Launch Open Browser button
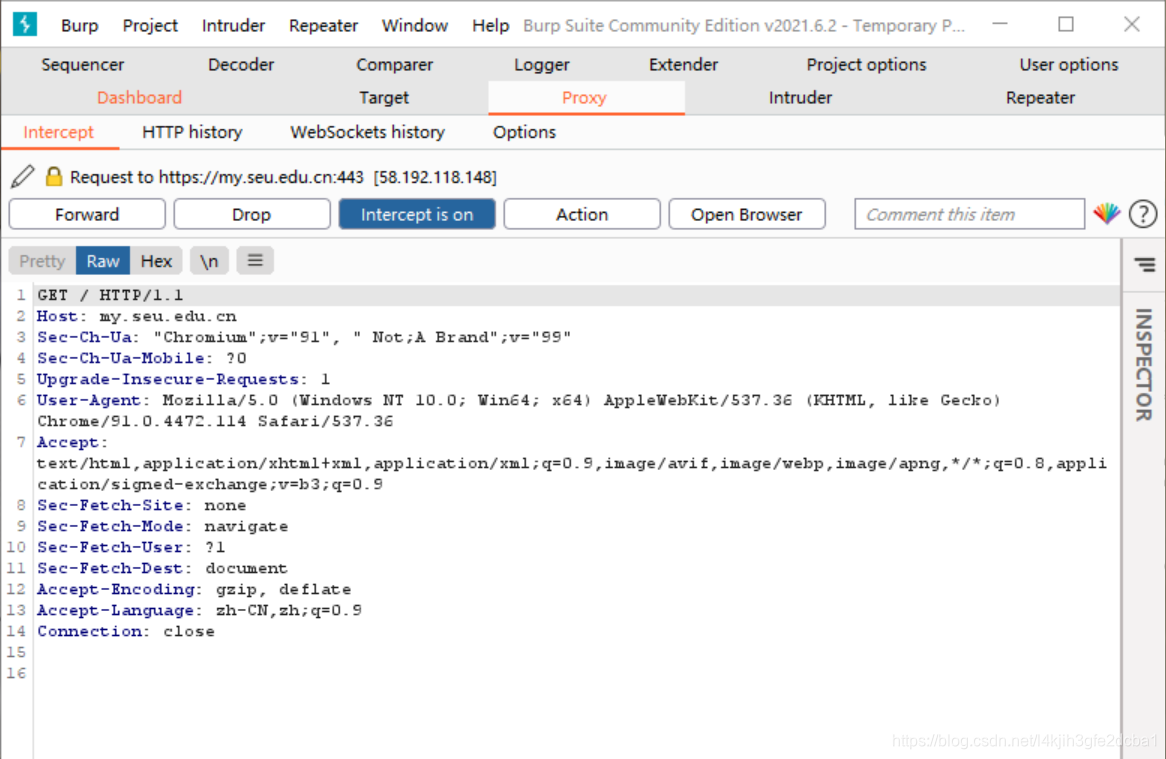 point(747,214)
